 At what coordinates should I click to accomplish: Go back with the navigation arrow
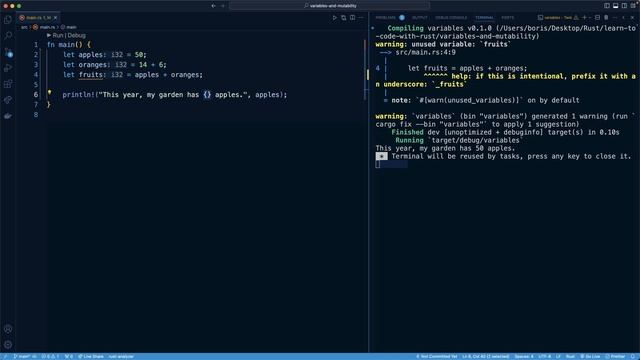(213, 6)
